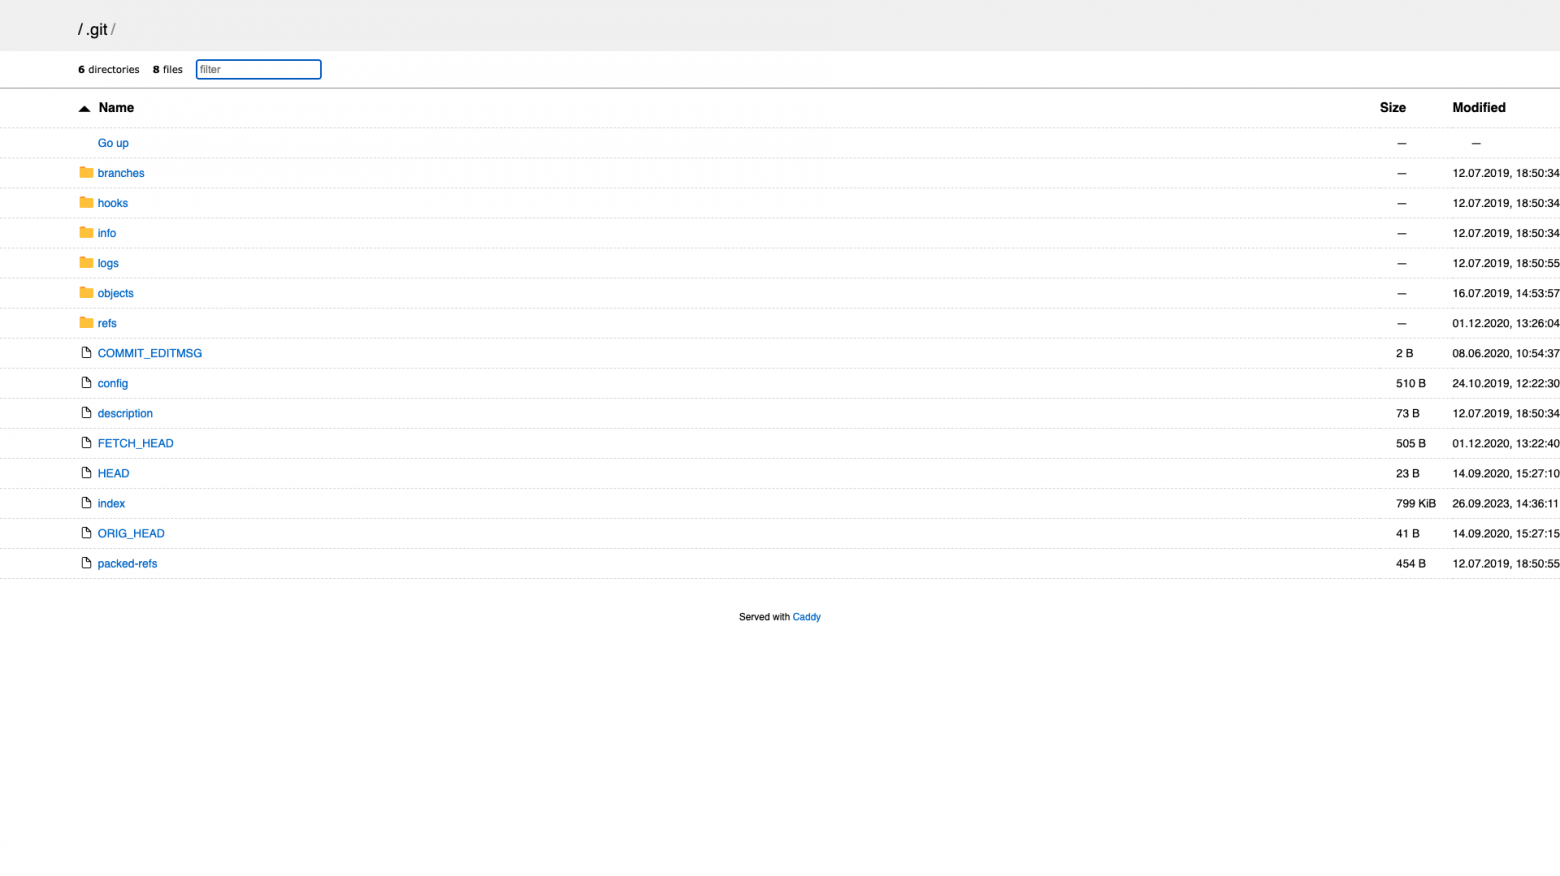Go up to parent directory
The height and width of the screenshot is (876, 1560).
(x=113, y=143)
